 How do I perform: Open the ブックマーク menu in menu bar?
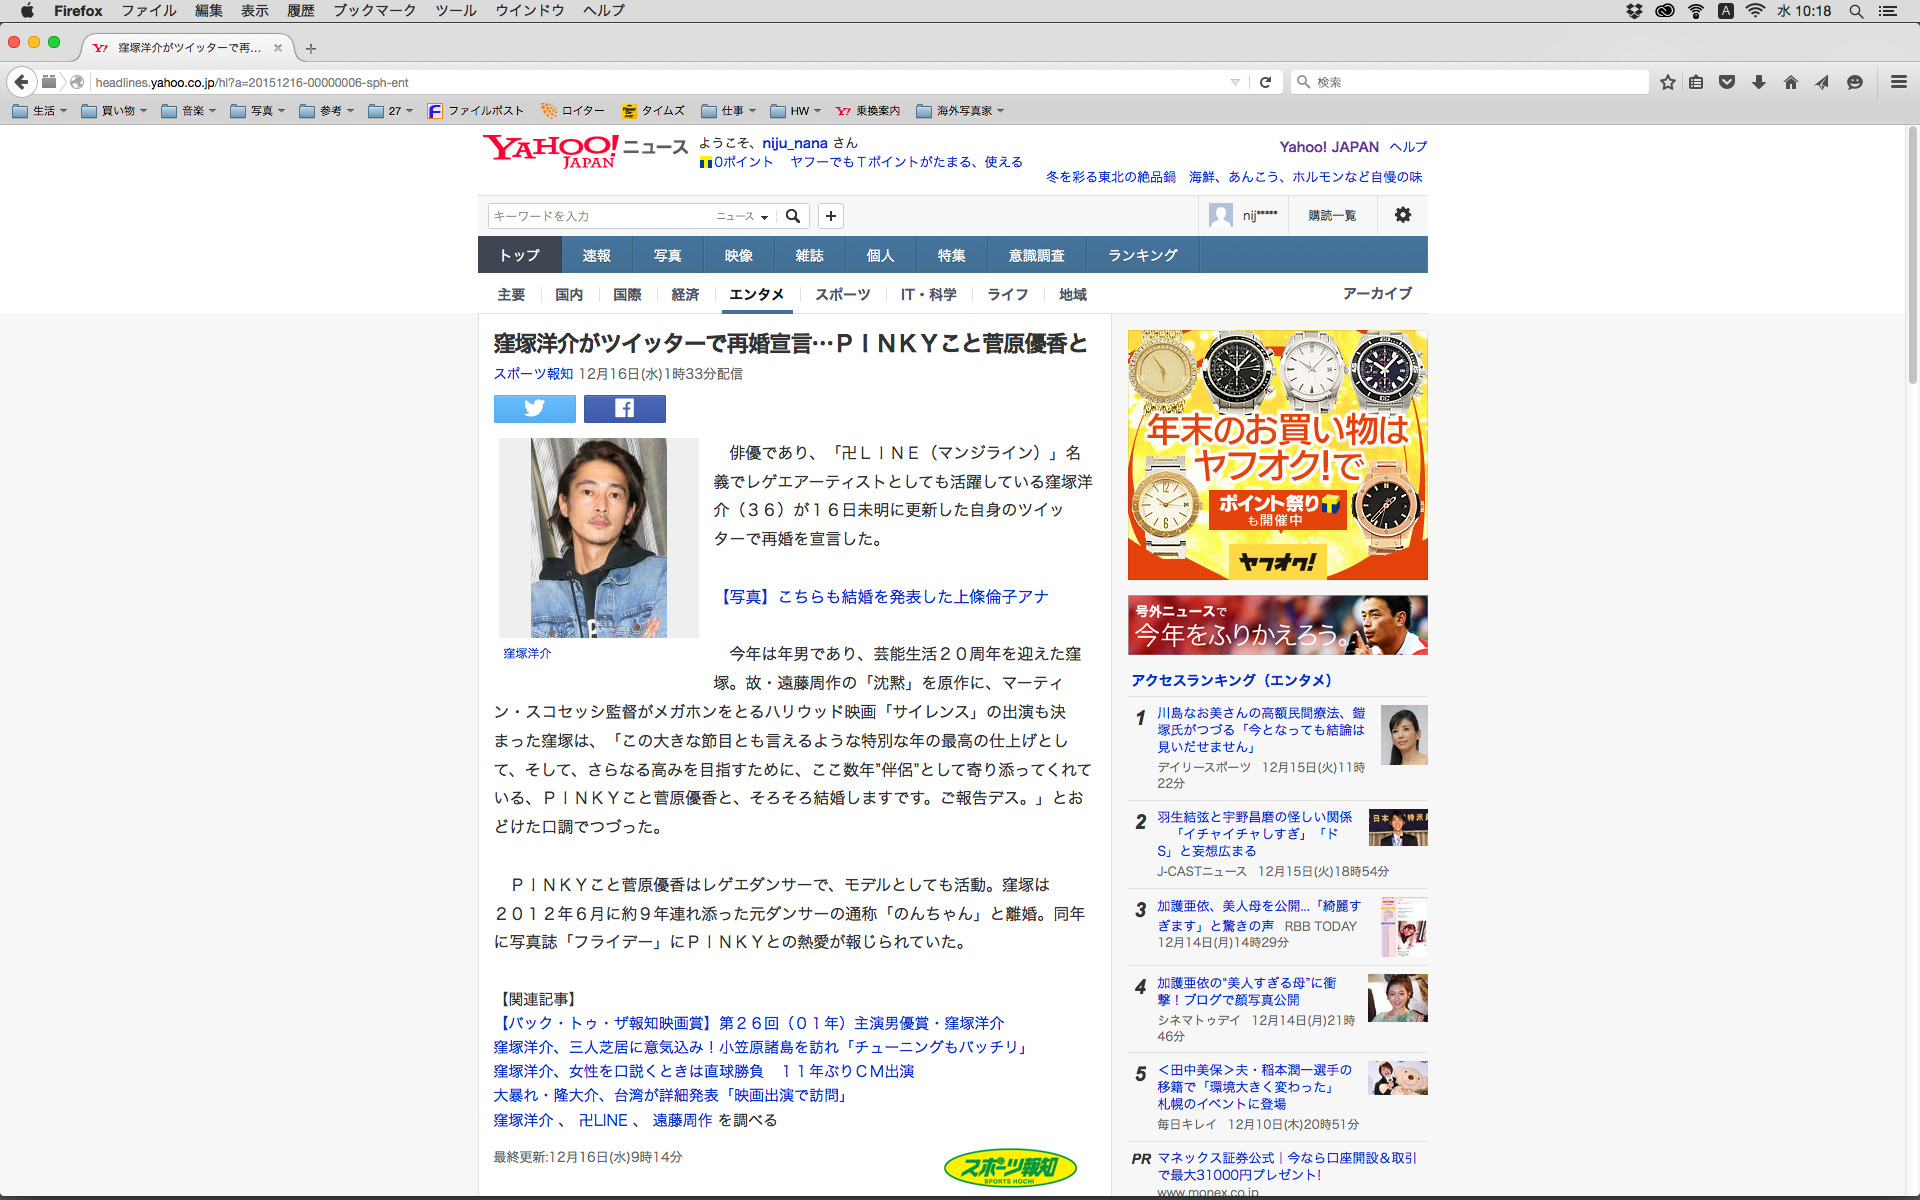click(374, 11)
